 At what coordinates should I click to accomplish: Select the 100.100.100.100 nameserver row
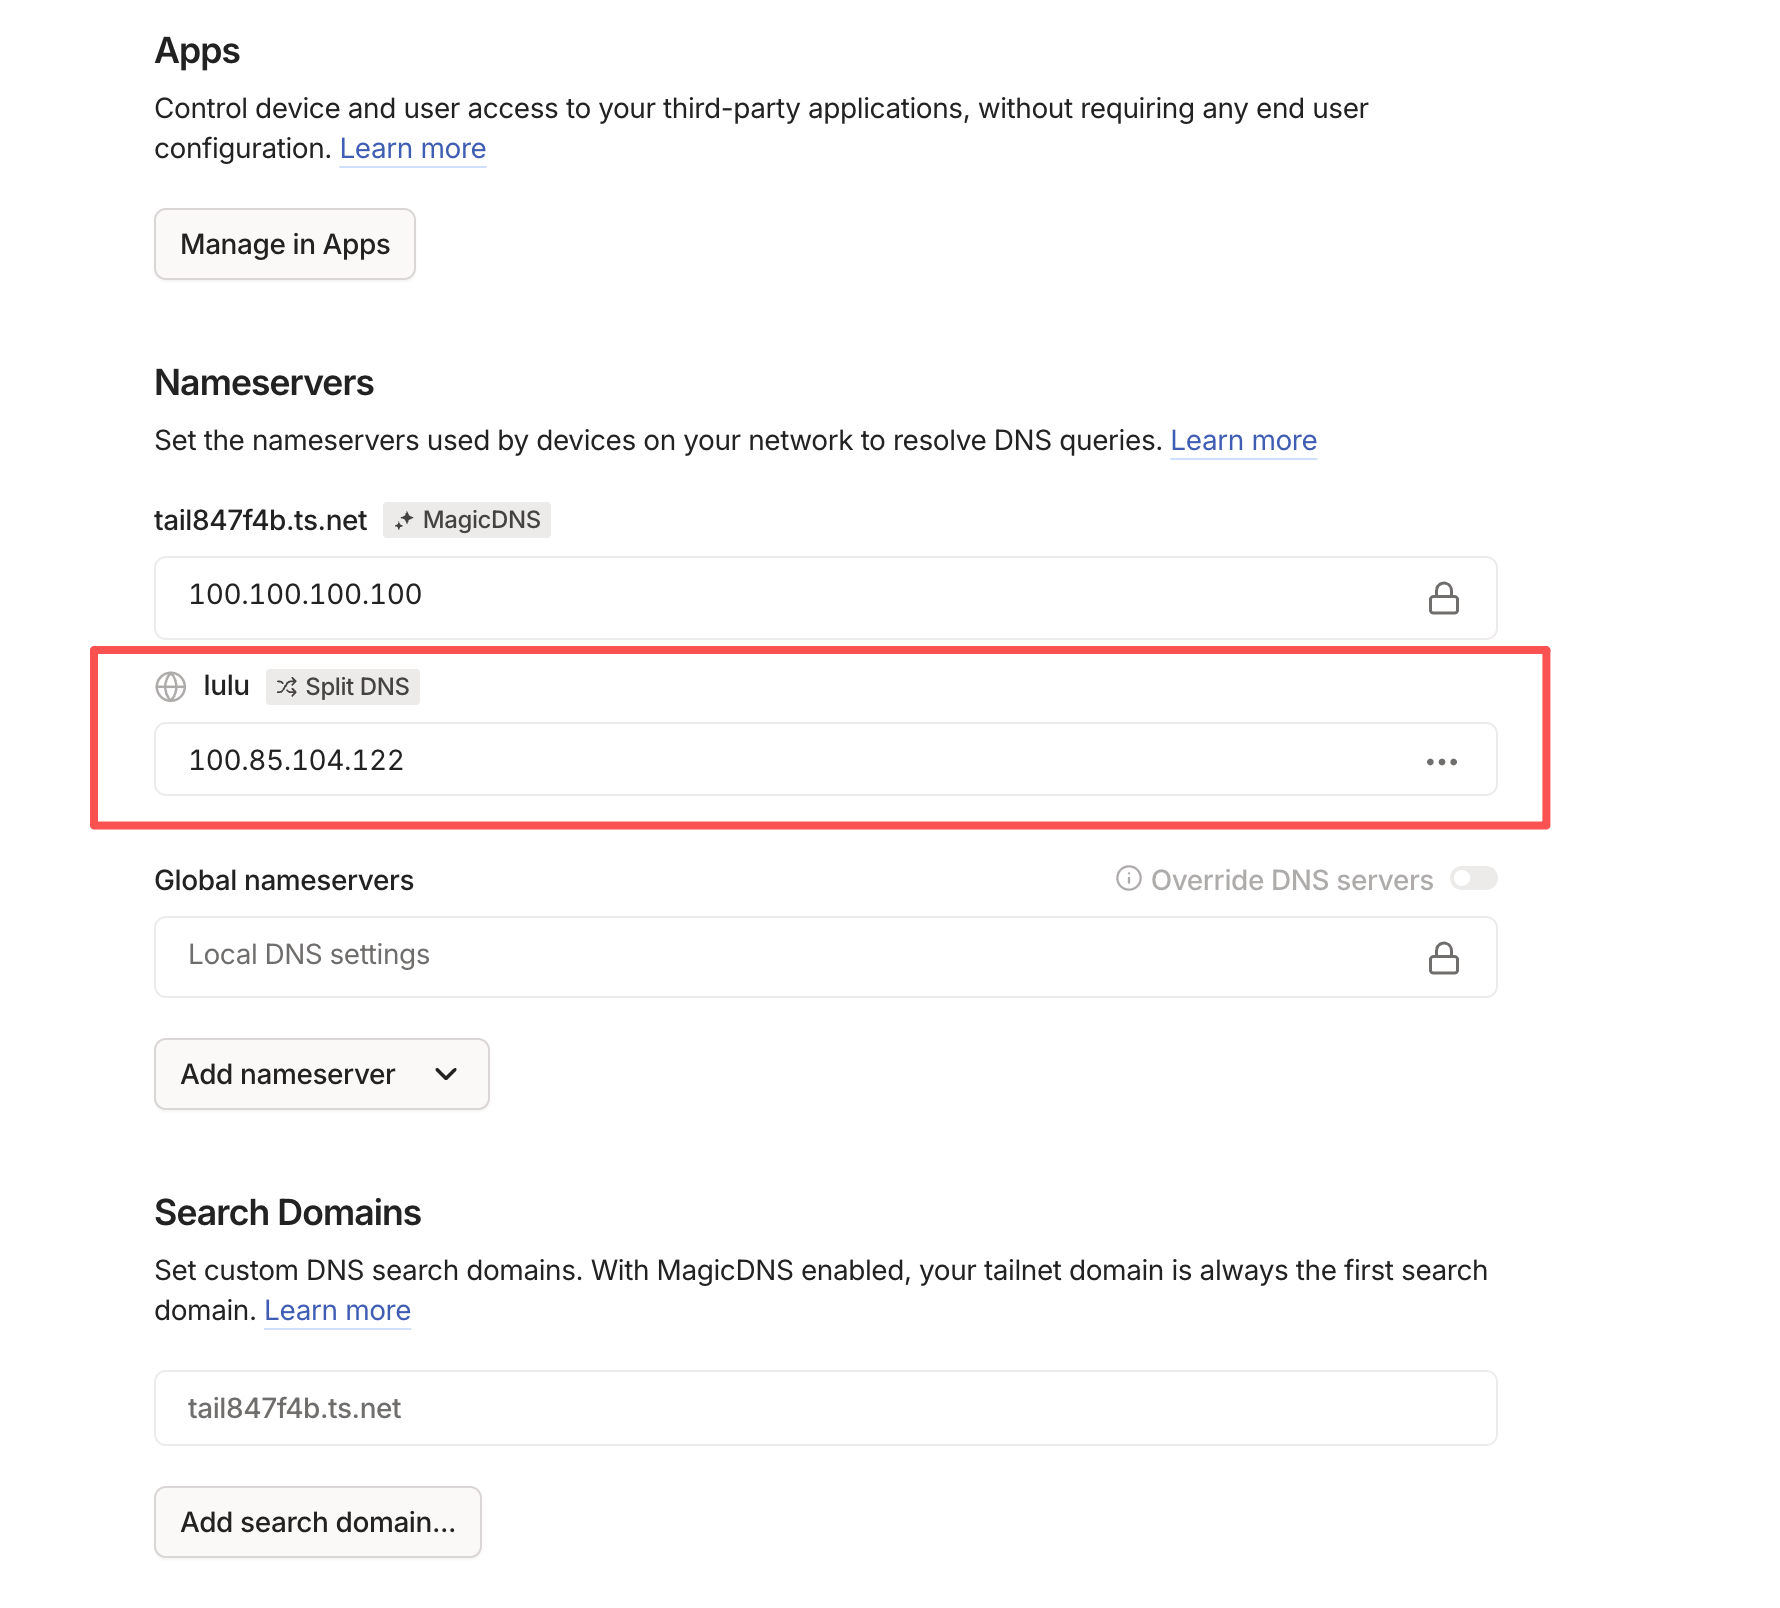point(826,598)
